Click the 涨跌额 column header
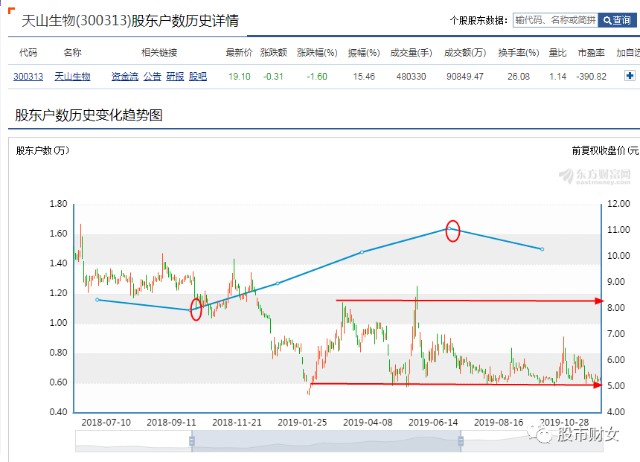Viewport: 640px width, 462px height. [273, 53]
